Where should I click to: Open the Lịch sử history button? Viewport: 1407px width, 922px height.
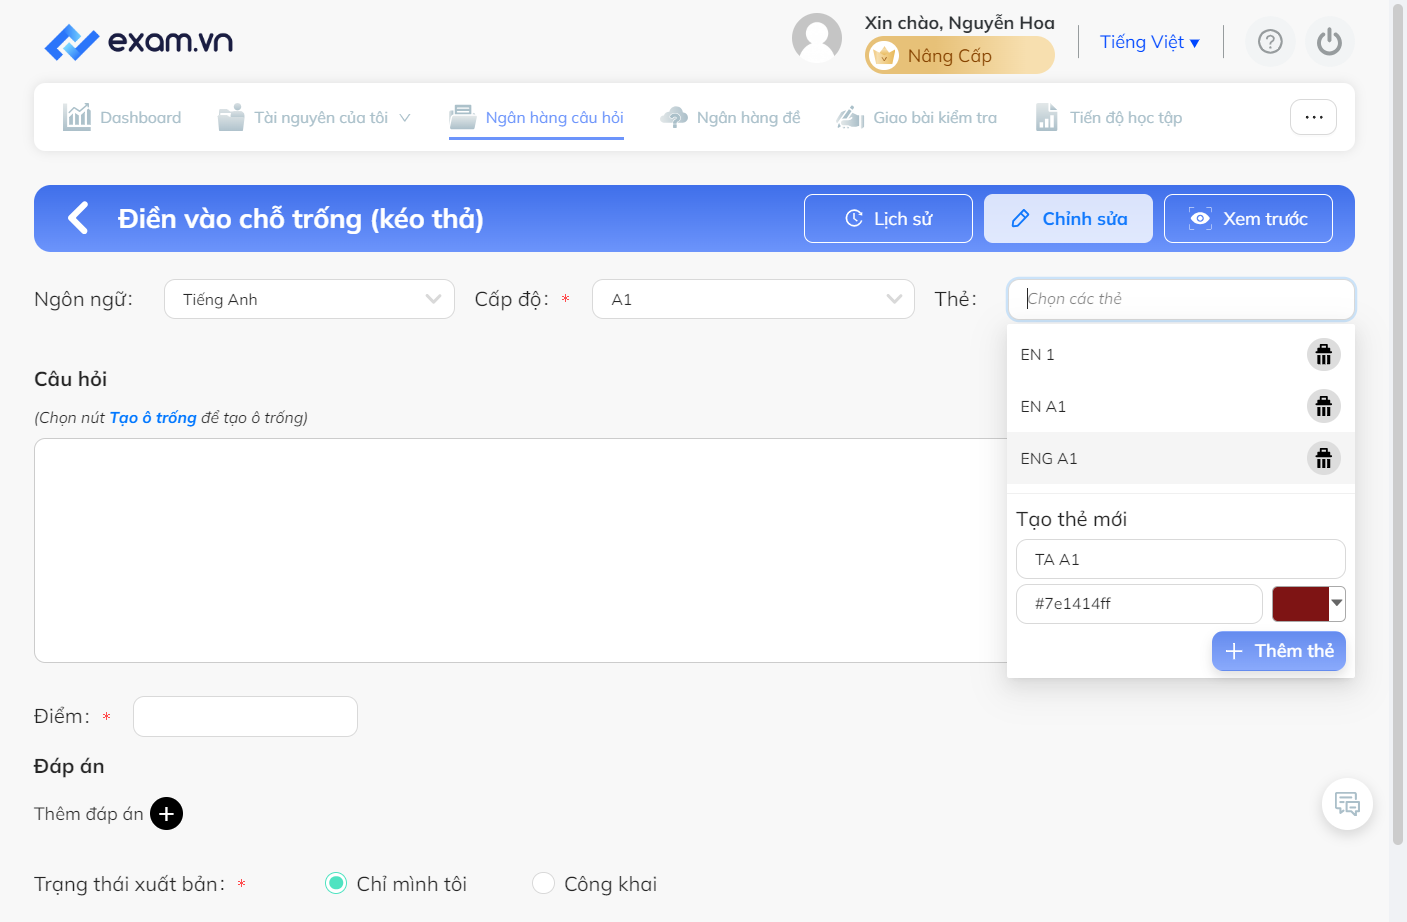[x=888, y=218]
